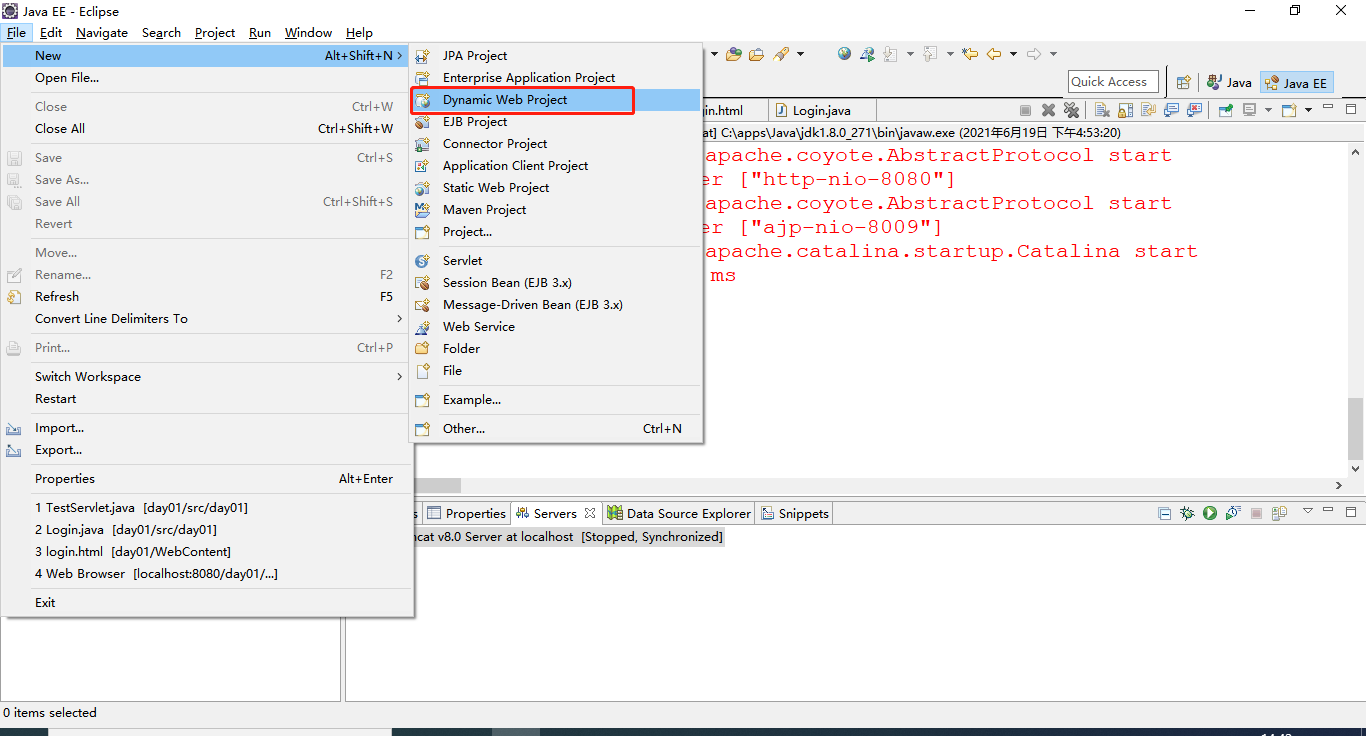Click the Forward navigation arrow icon

(x=1034, y=54)
